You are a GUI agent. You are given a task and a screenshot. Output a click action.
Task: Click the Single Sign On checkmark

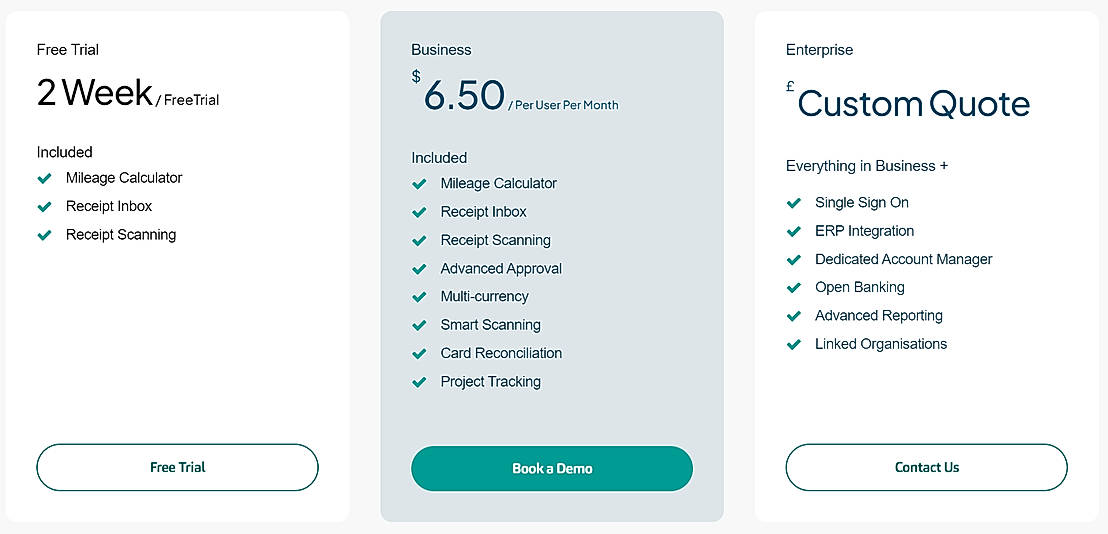(x=794, y=203)
